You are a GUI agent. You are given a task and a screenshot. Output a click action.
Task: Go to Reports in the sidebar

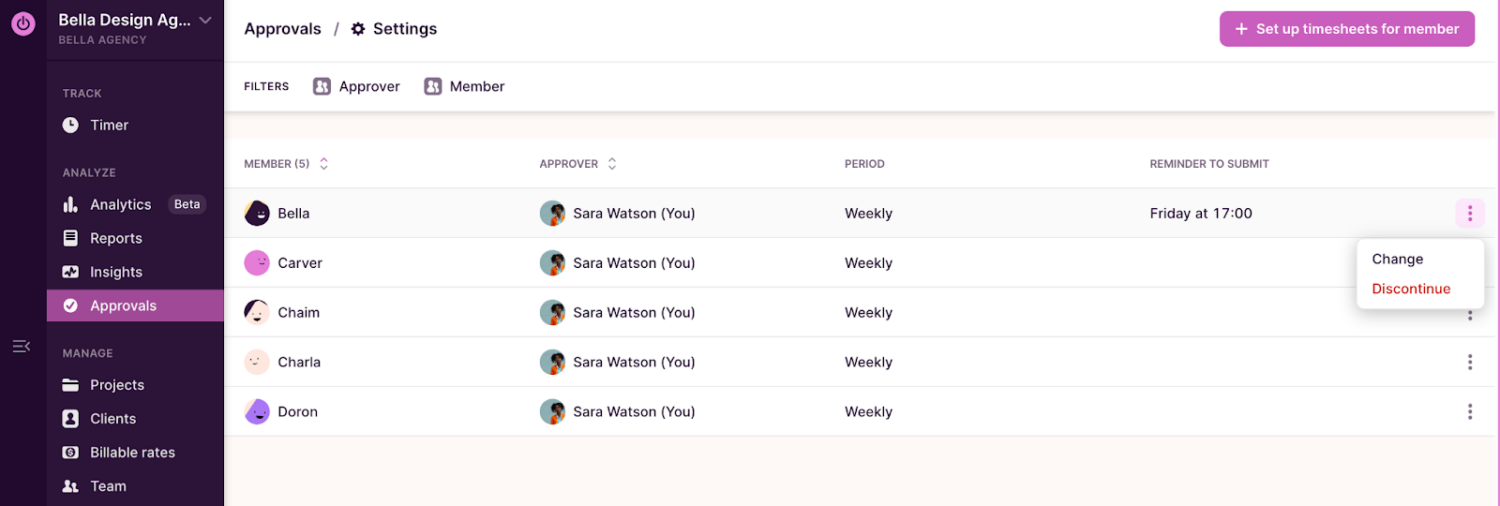(116, 238)
